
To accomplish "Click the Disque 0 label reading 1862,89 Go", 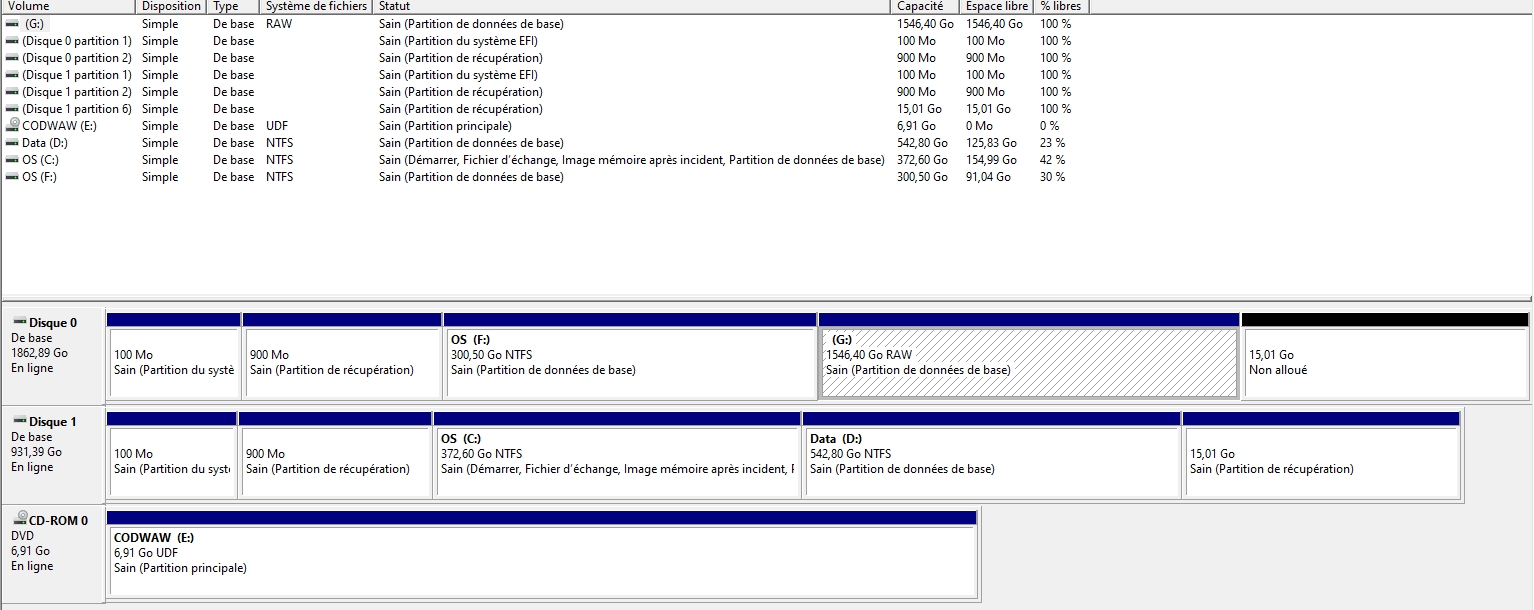I will pyautogui.click(x=40, y=353).
